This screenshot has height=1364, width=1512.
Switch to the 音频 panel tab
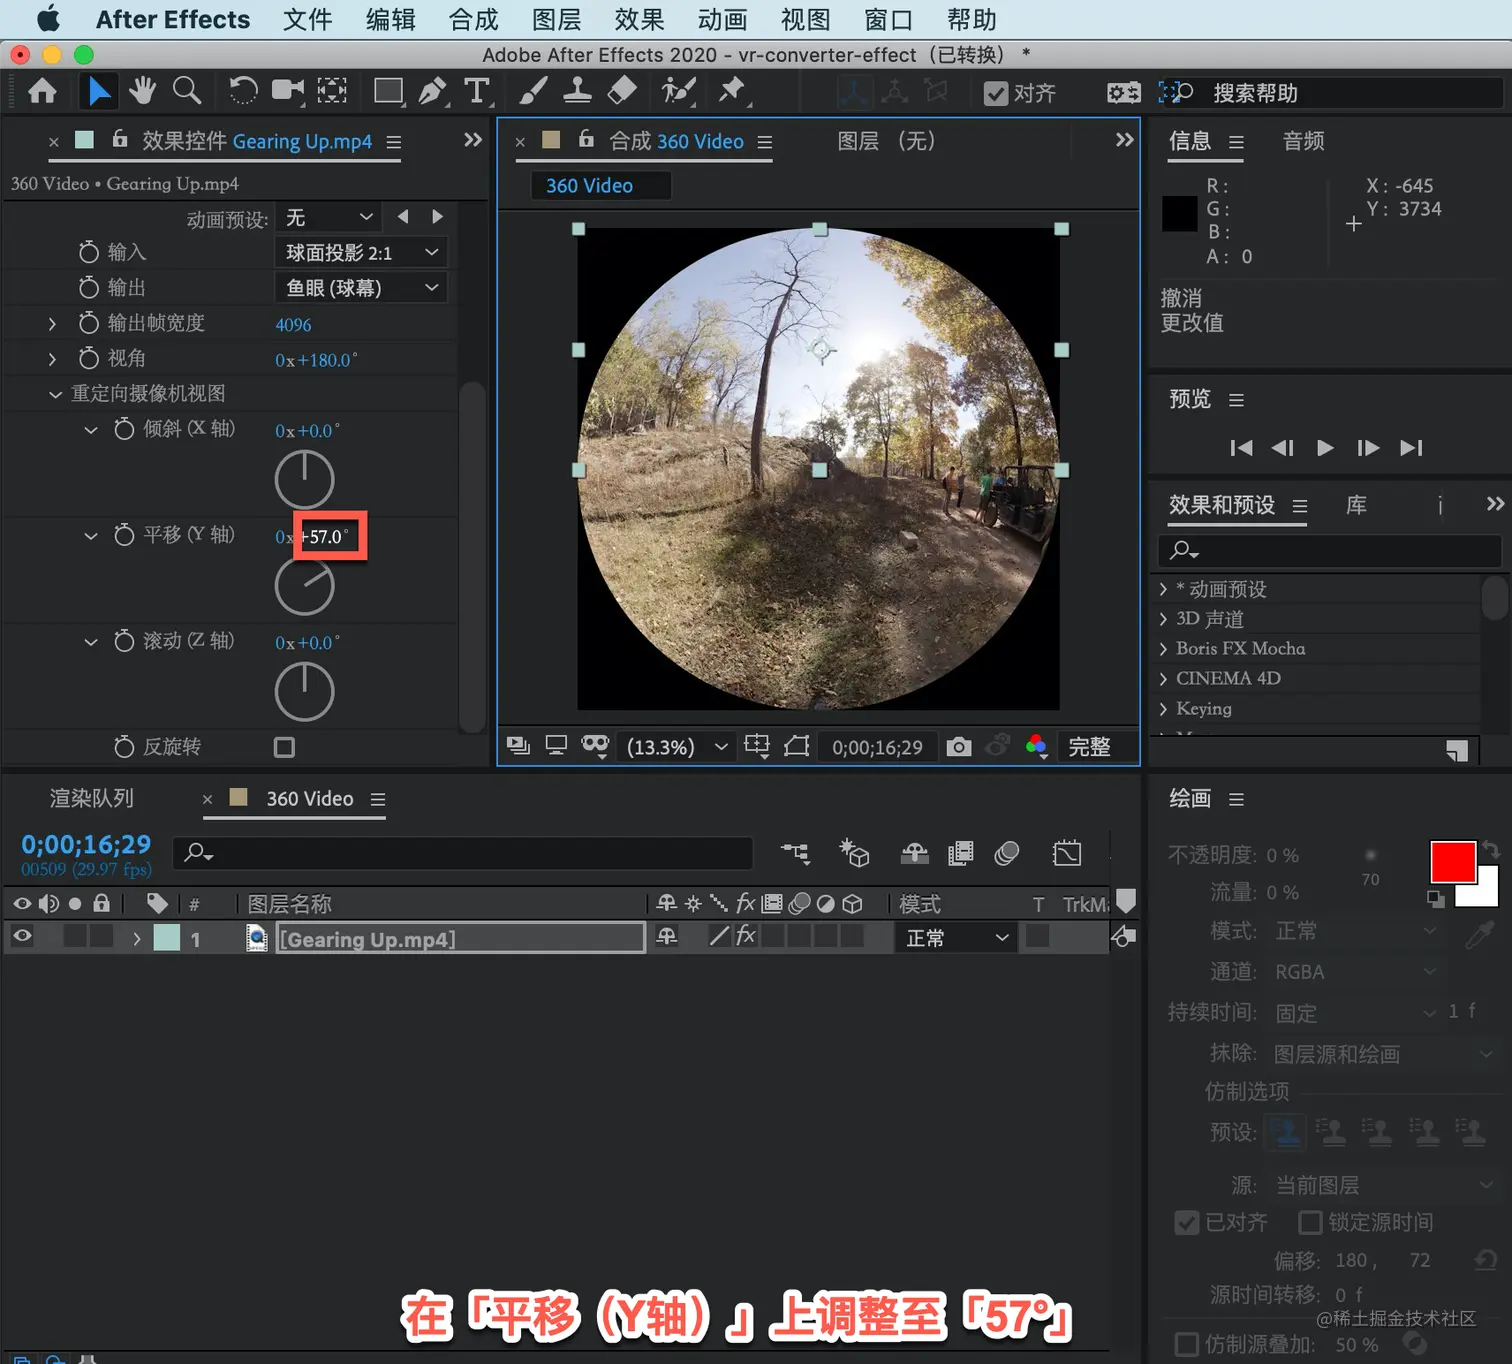point(1303,141)
